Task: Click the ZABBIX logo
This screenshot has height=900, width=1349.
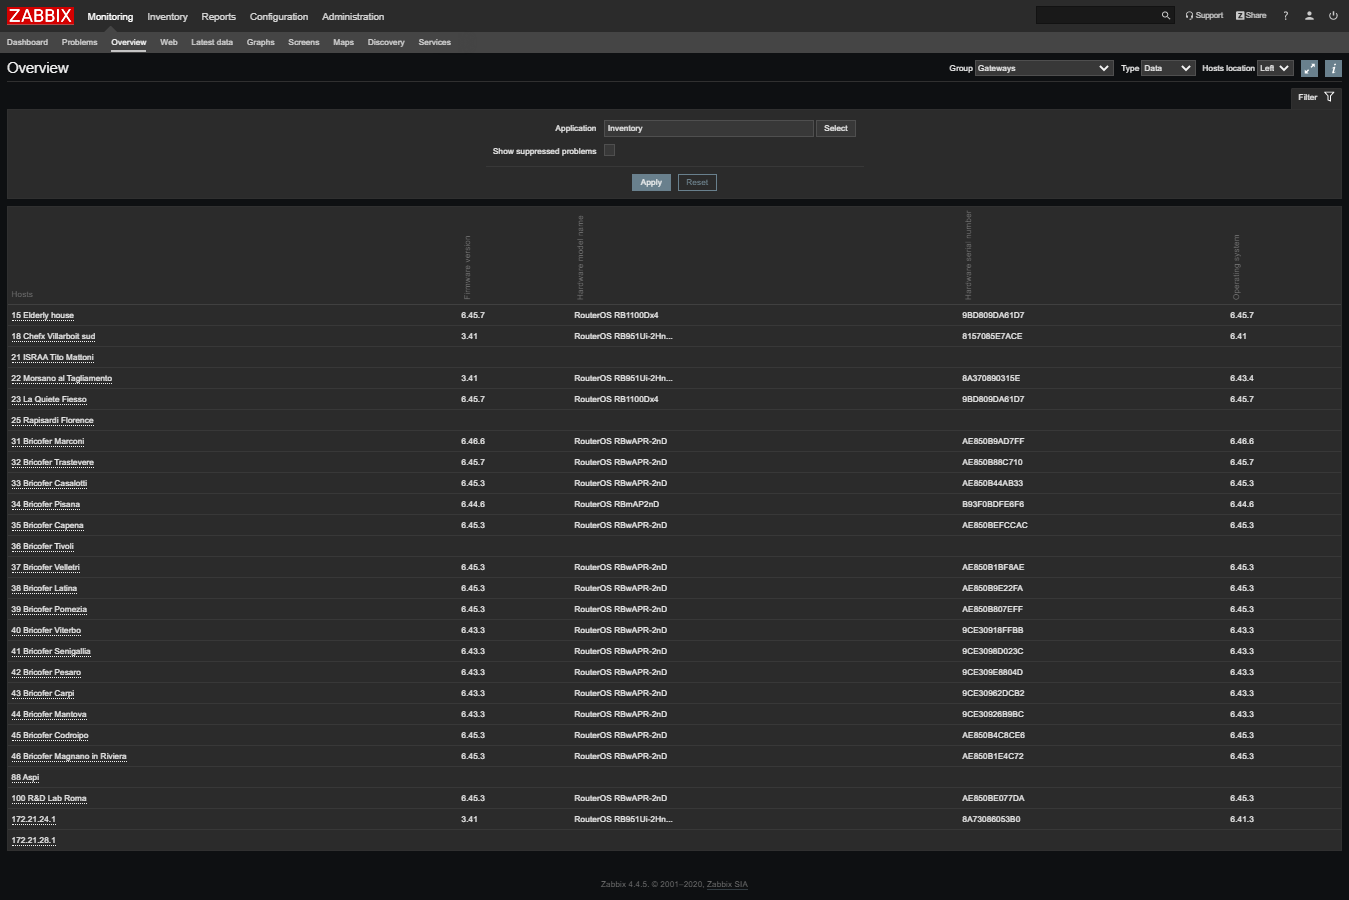Action: click(41, 16)
